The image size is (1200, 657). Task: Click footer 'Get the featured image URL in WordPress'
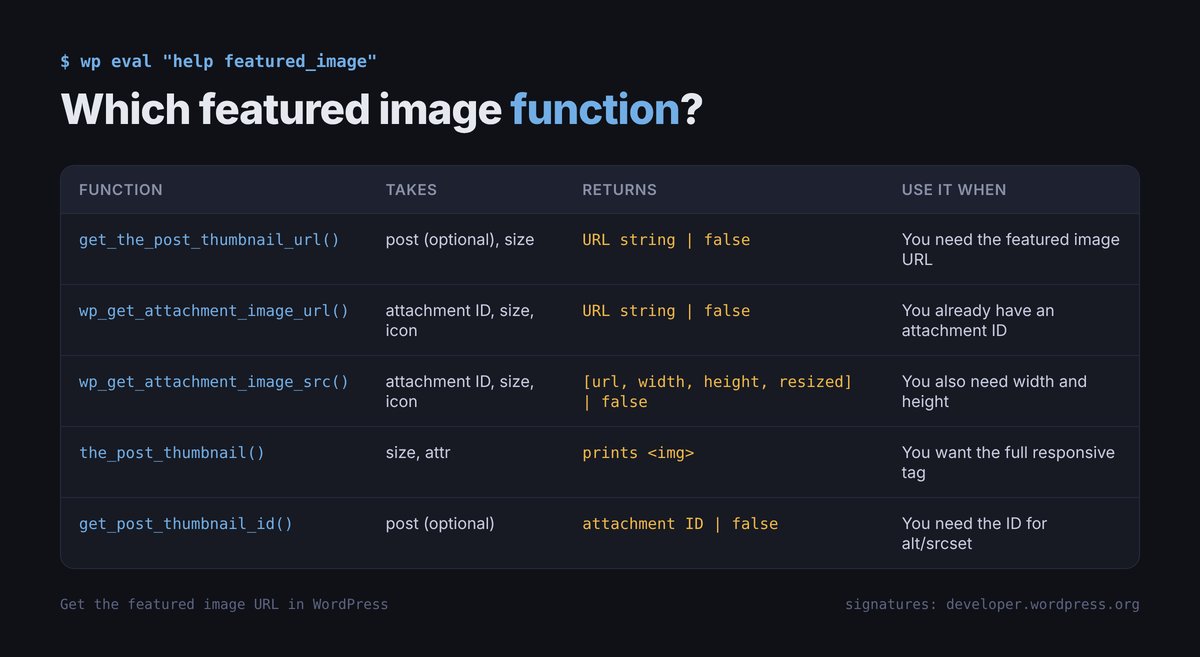224,604
